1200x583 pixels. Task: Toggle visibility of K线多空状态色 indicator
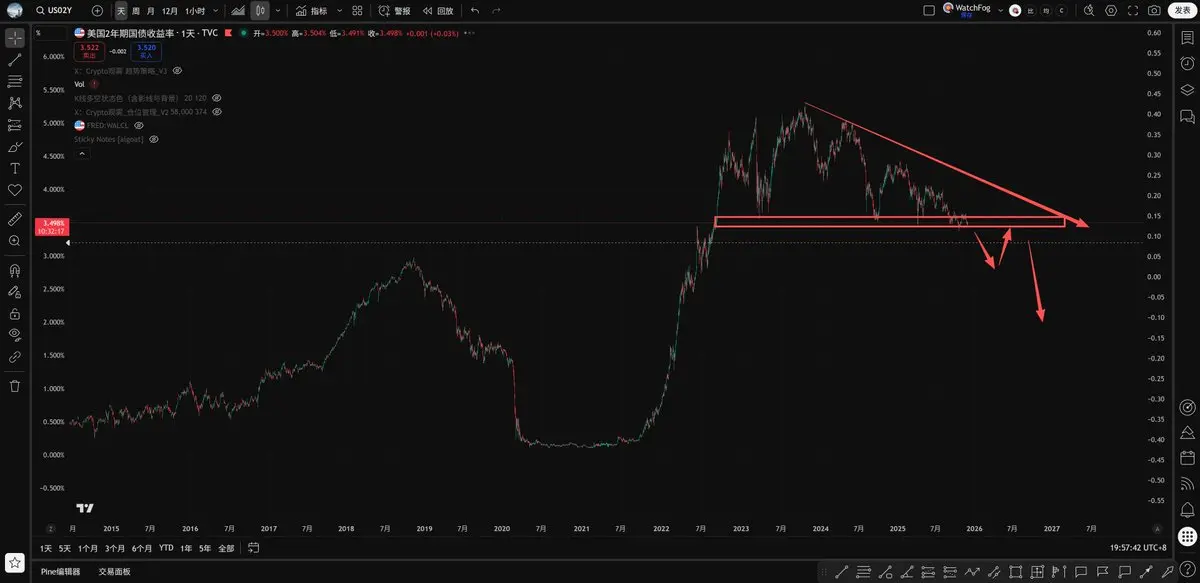(x=216, y=98)
